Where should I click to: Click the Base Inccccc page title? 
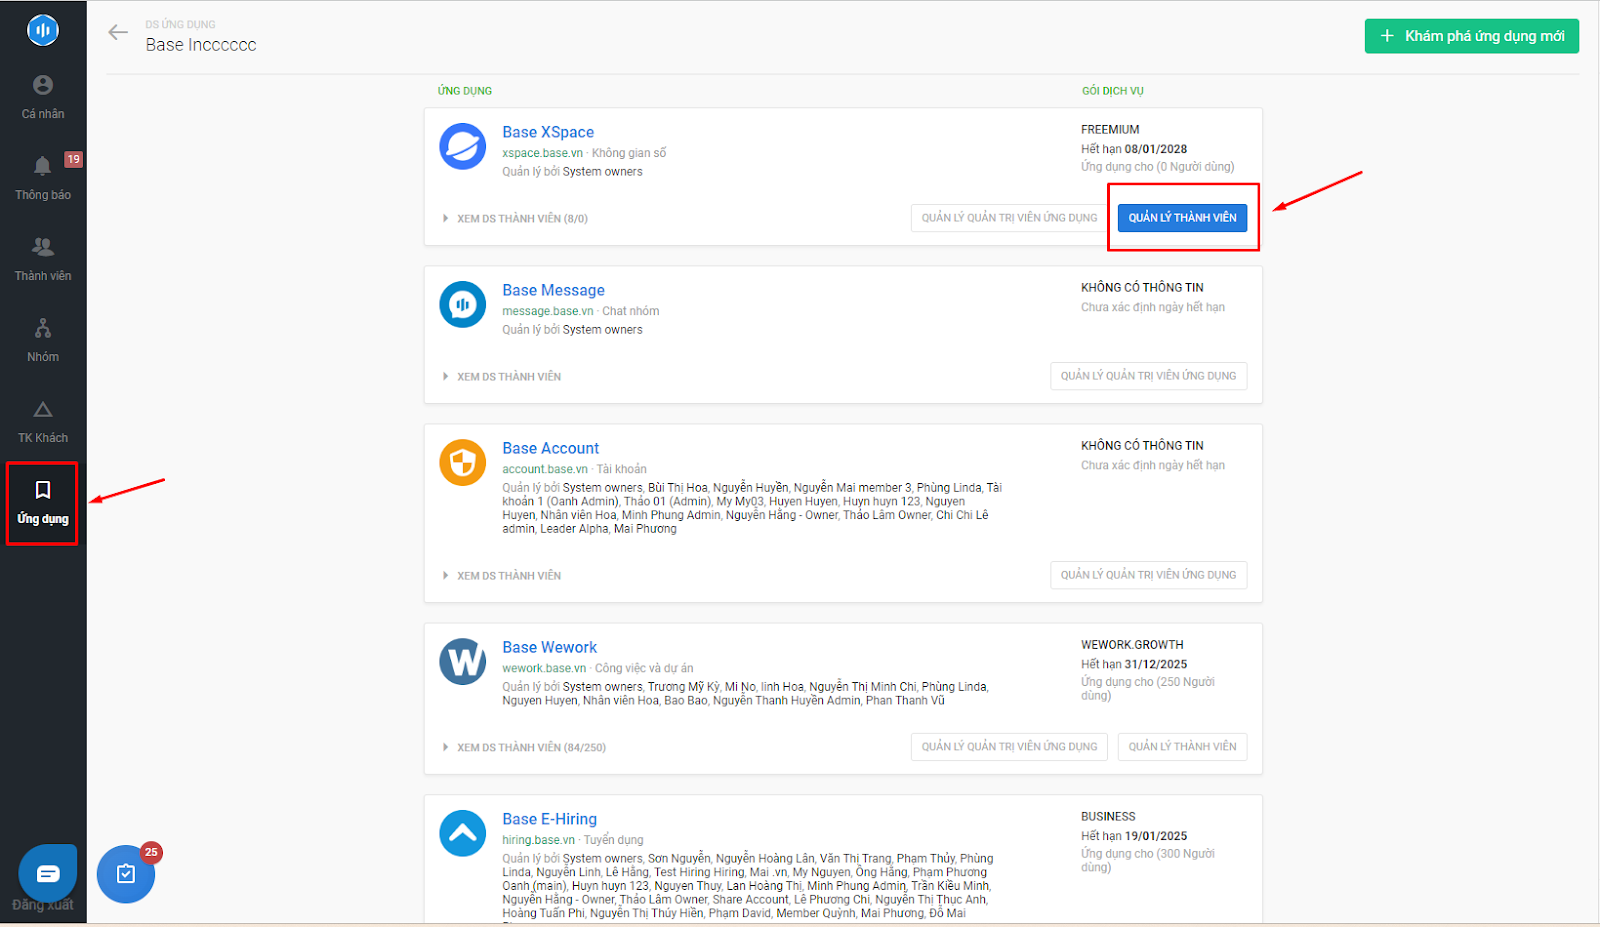[x=201, y=45]
